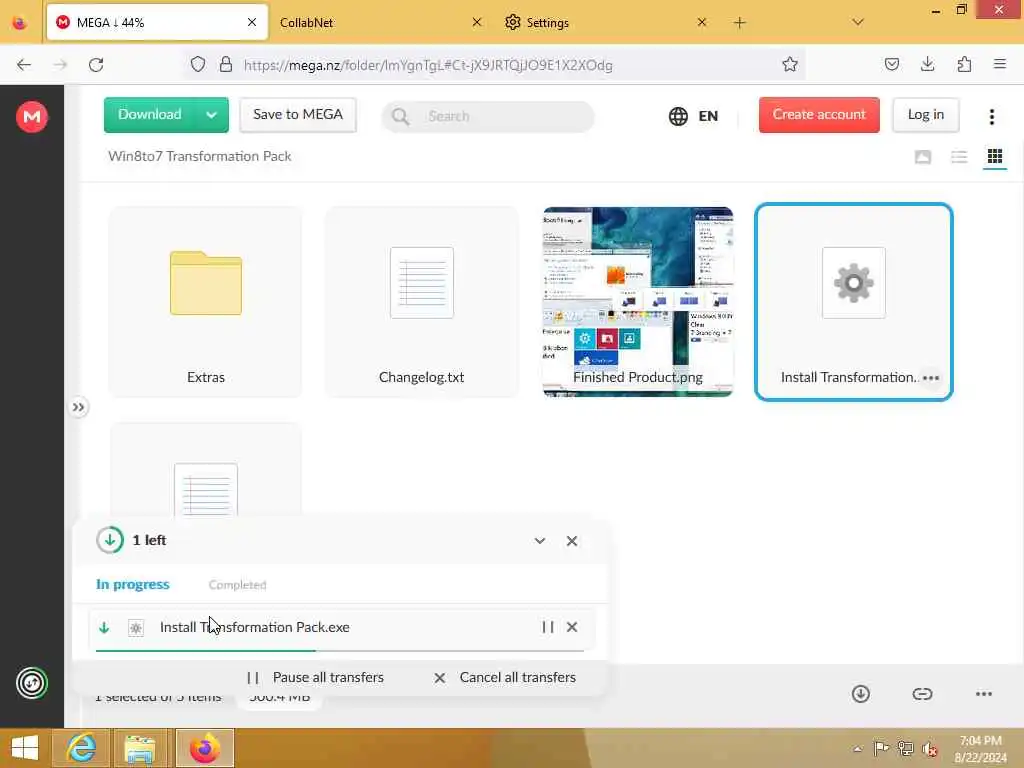
Task: Close the transfers panel
Action: pos(571,541)
